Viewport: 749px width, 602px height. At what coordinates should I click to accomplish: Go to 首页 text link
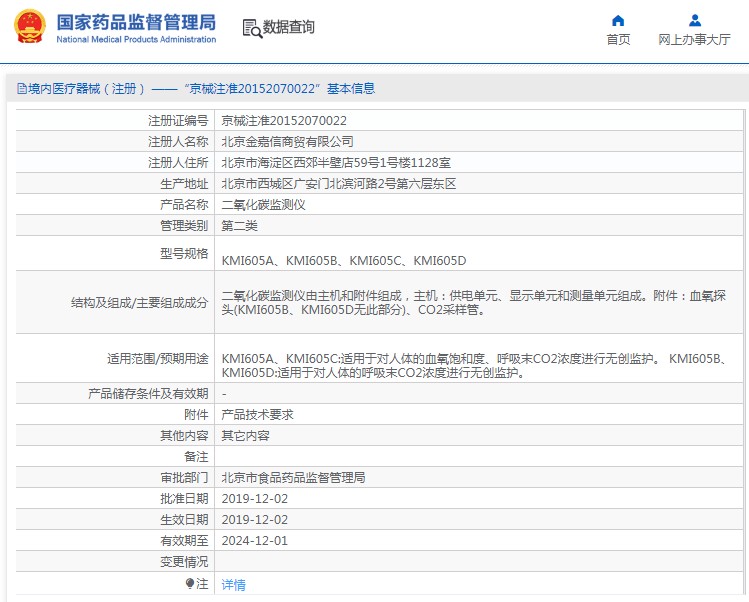(618, 40)
